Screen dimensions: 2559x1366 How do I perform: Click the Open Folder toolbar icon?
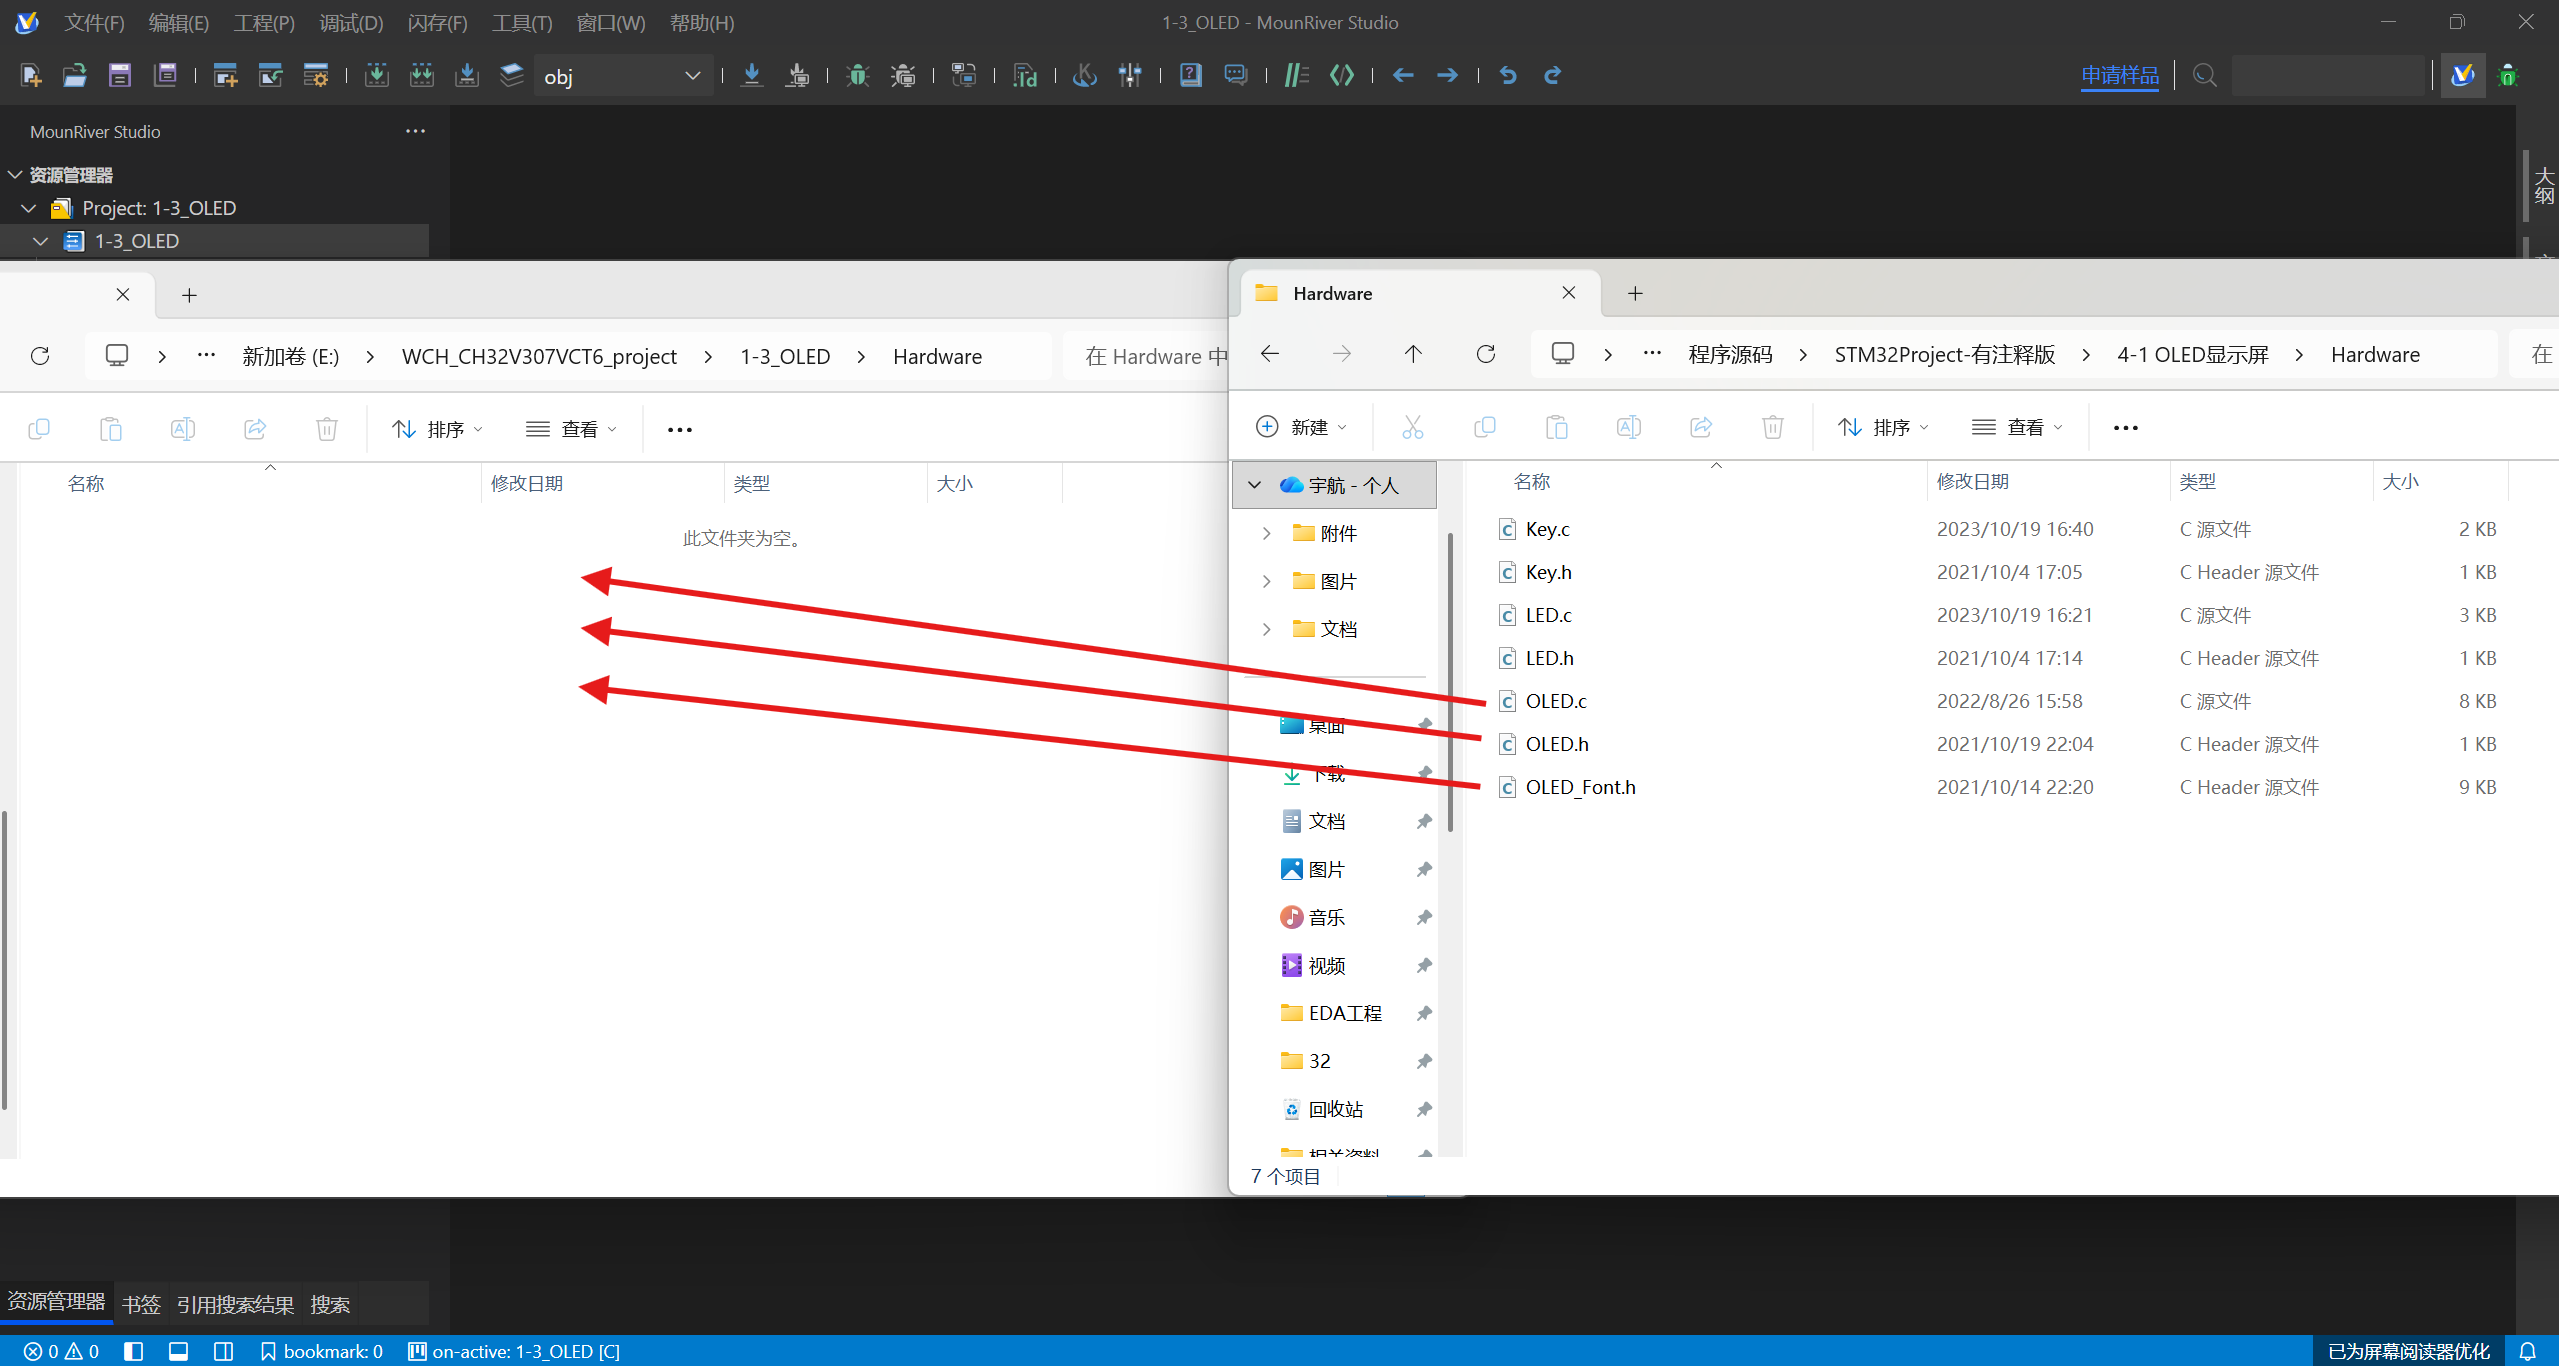tap(74, 75)
